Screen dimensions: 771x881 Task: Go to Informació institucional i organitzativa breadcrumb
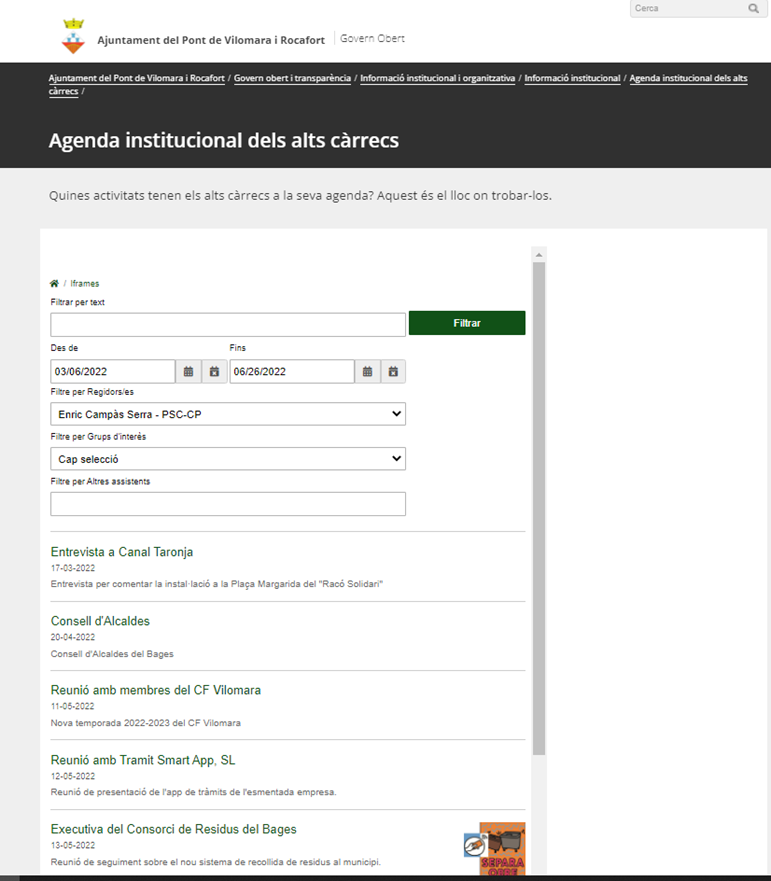(438, 78)
